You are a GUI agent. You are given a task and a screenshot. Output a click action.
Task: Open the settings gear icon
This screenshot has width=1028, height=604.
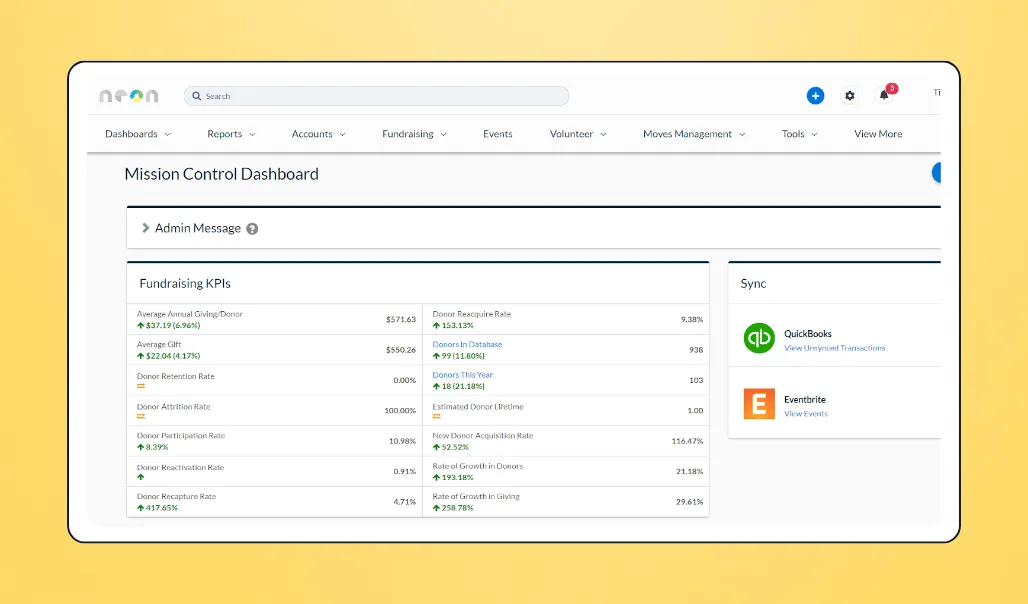click(849, 95)
